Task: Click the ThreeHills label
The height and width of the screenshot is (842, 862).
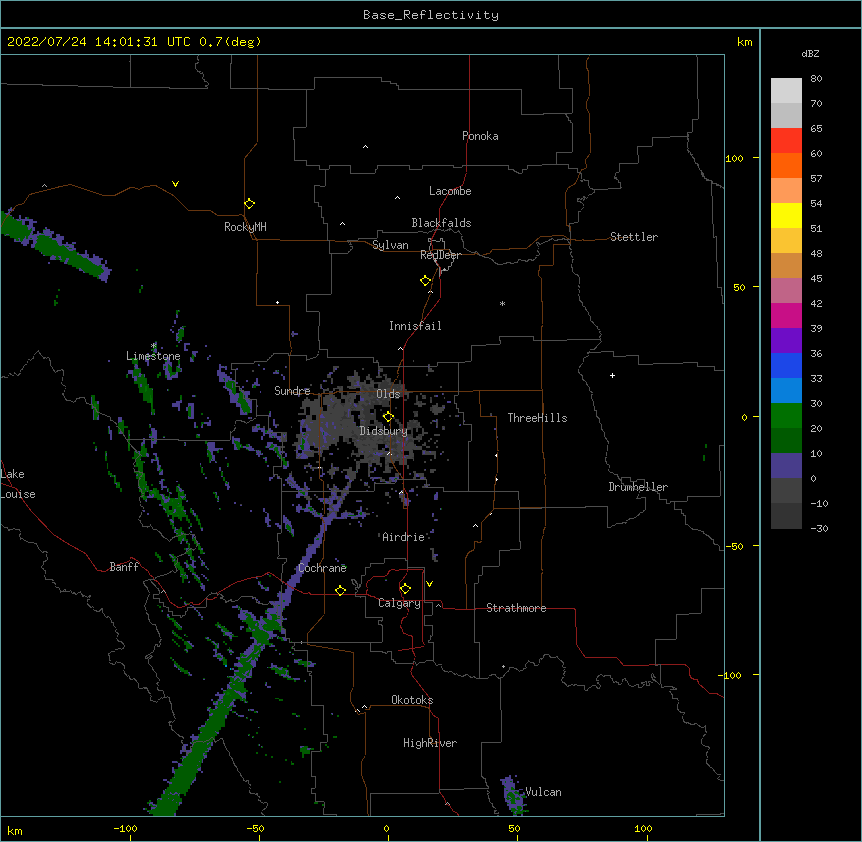Action: coord(537,418)
